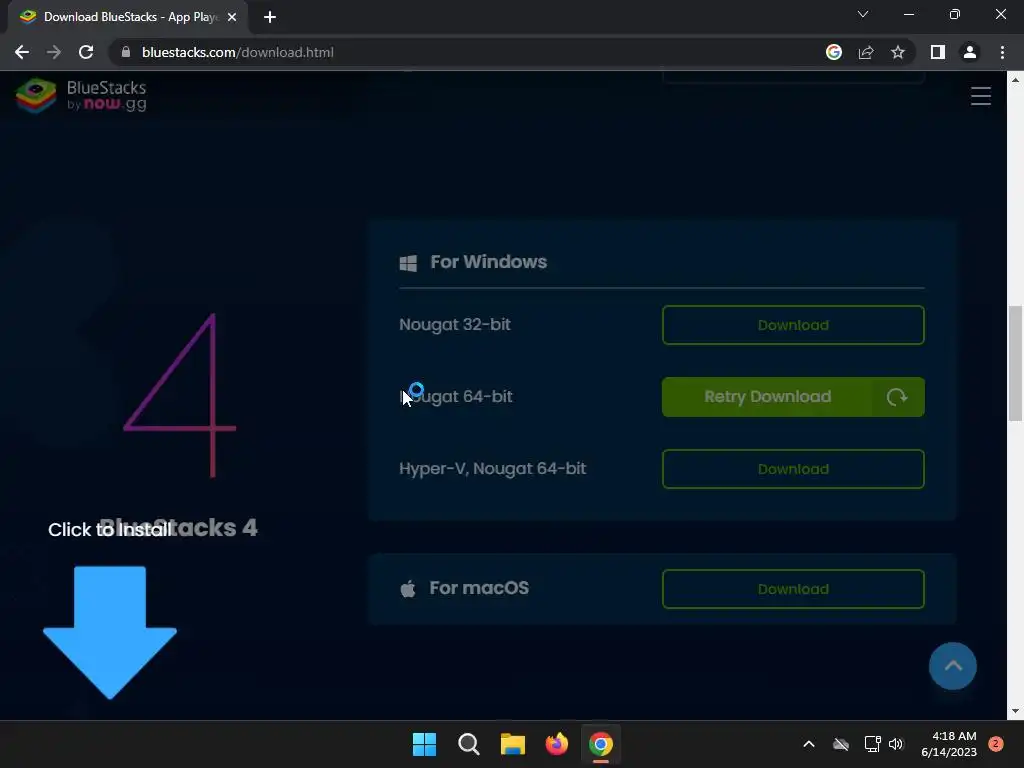Launch Firefox from taskbar
This screenshot has width=1024, height=768.
556,744
